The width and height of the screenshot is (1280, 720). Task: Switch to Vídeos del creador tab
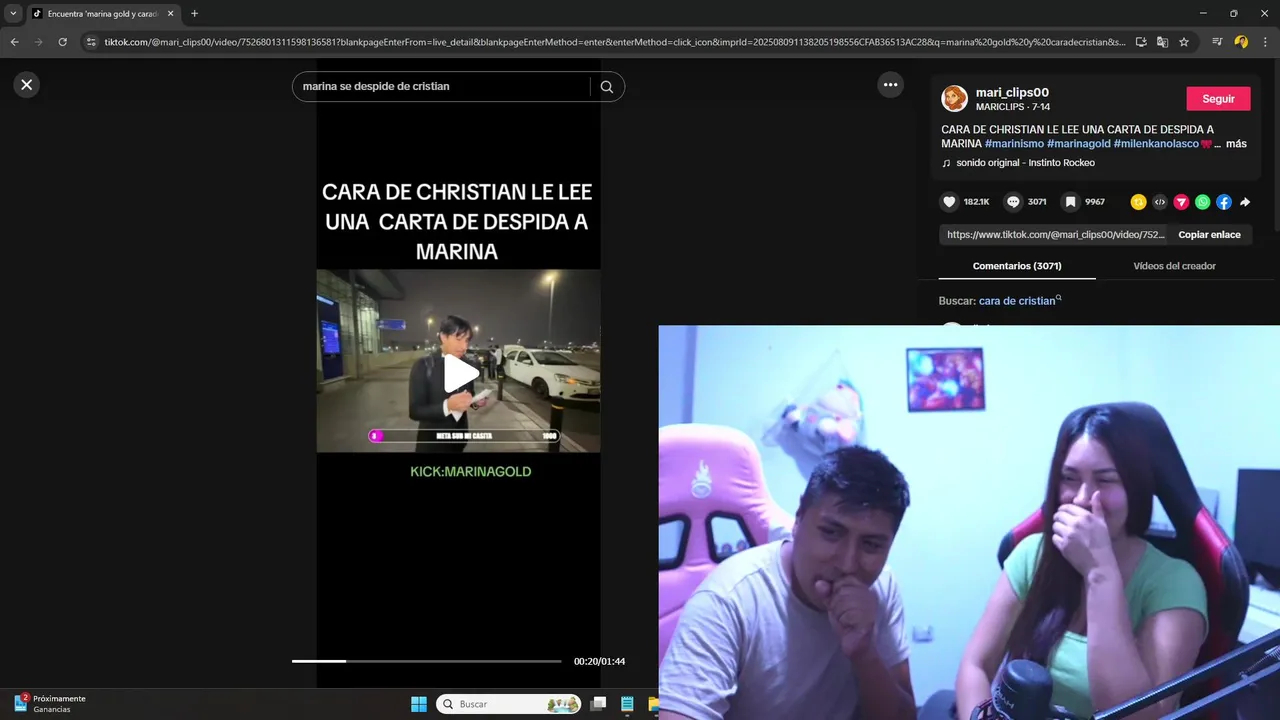pos(1174,266)
